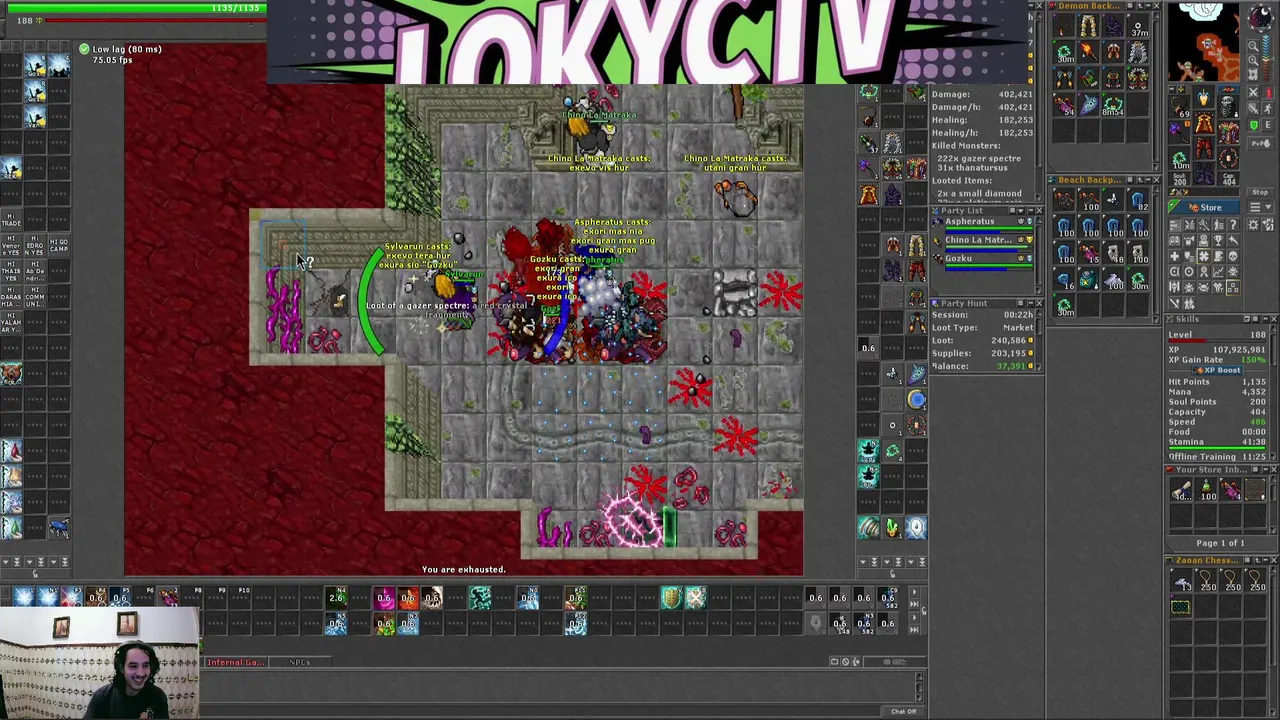Click the 2.6 cooldown action slot
The image size is (1280, 720).
click(x=336, y=597)
